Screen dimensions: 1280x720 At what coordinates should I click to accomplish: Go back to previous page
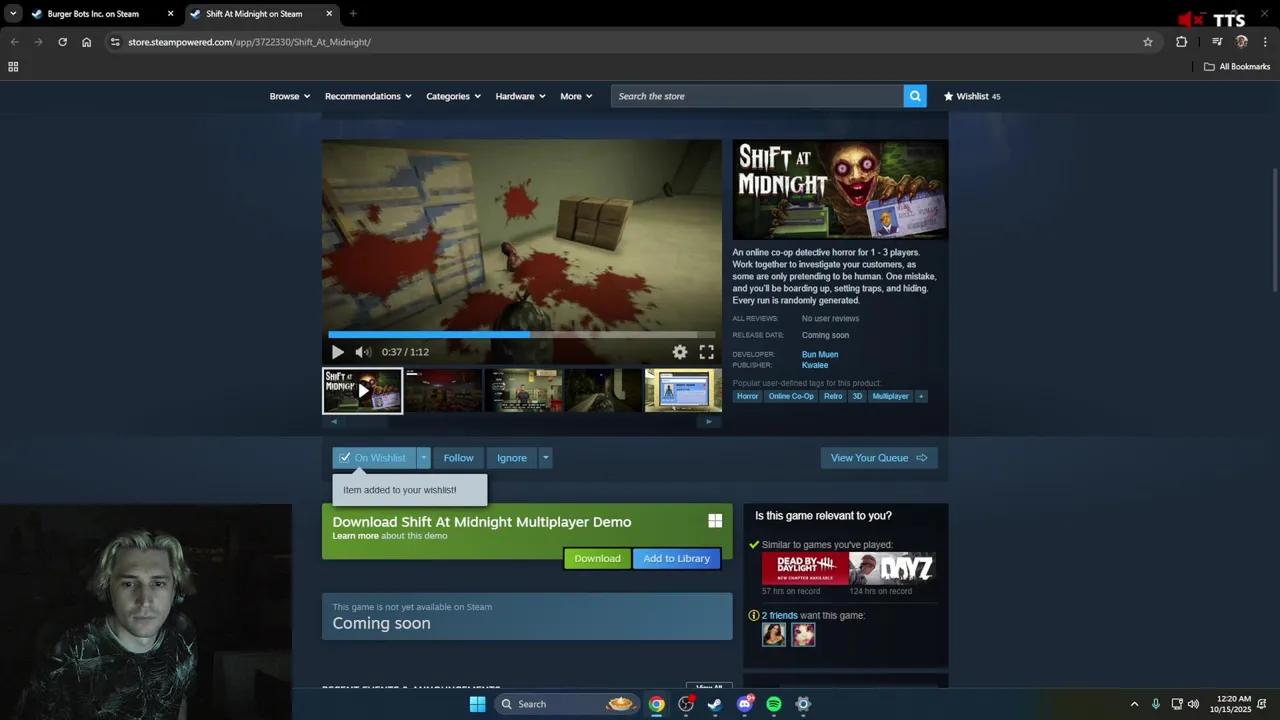point(14,42)
